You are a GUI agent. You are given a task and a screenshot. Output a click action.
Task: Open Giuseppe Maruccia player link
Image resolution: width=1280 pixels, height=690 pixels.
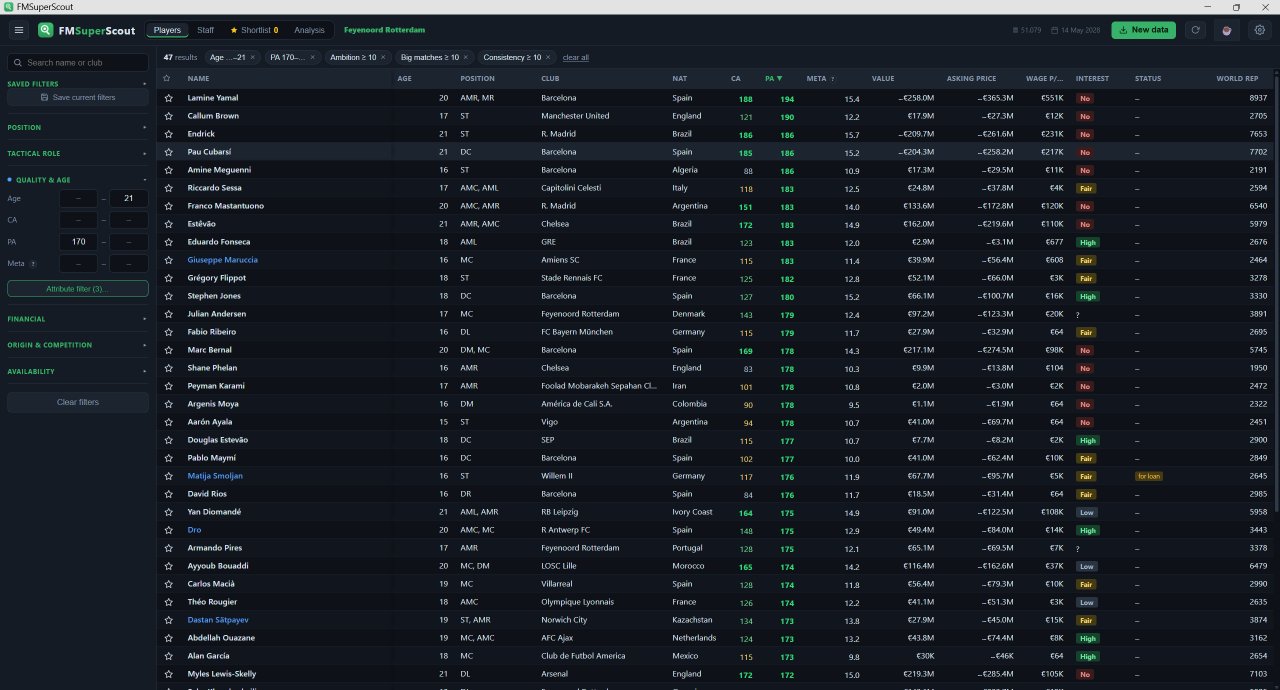[x=222, y=260]
